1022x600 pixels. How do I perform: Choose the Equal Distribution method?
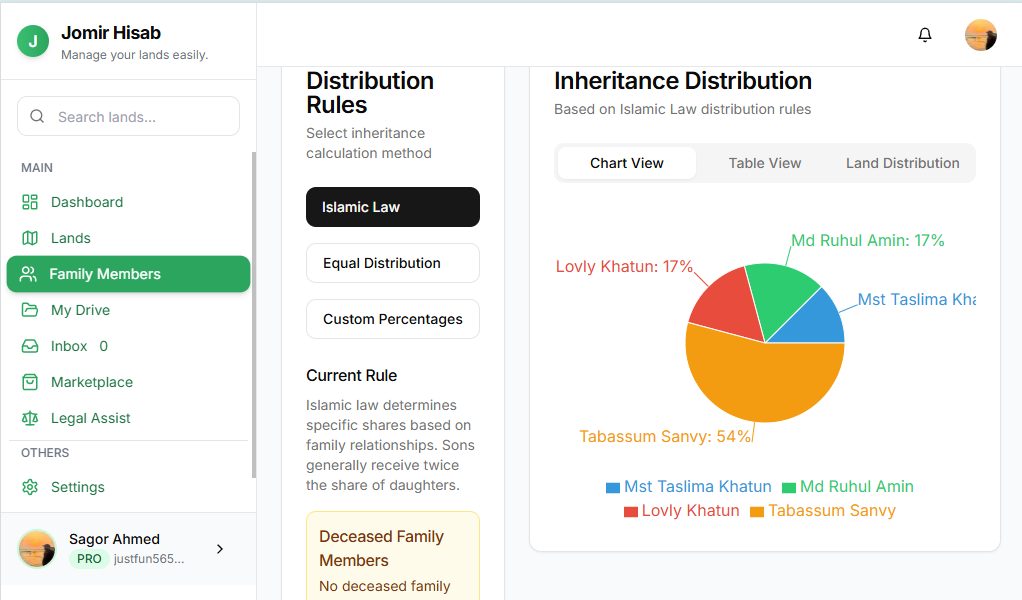tap(392, 263)
